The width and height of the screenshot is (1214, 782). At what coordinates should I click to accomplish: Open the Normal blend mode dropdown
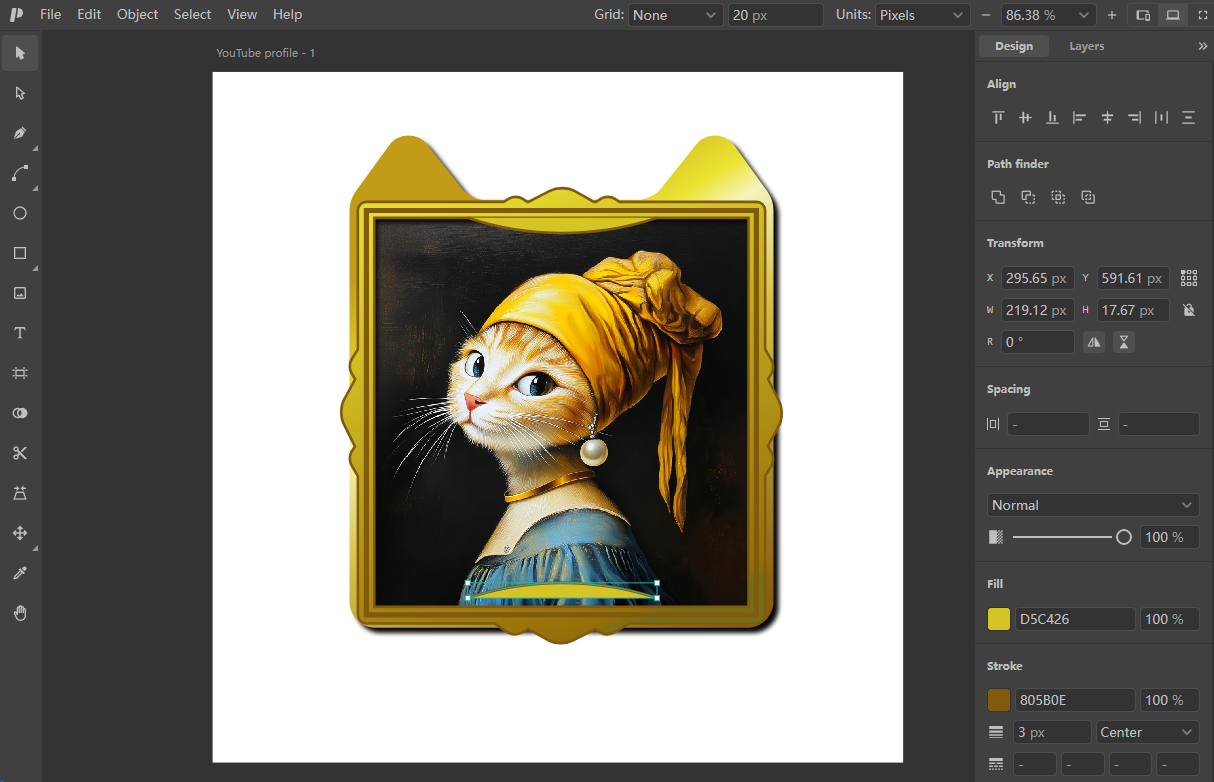1093,505
